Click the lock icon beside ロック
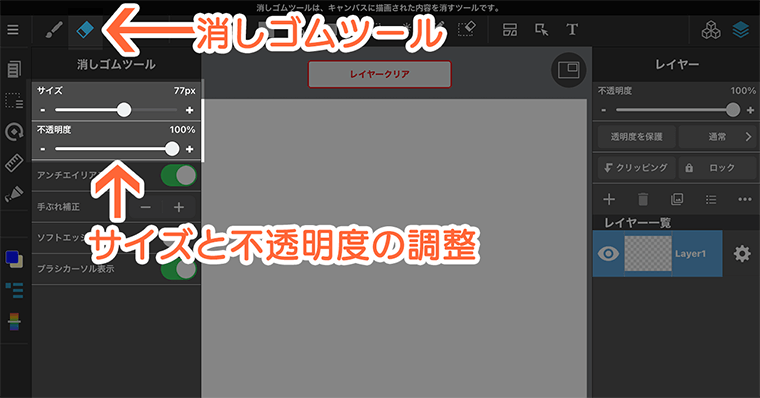Viewport: 760px width, 398px height. [x=689, y=168]
